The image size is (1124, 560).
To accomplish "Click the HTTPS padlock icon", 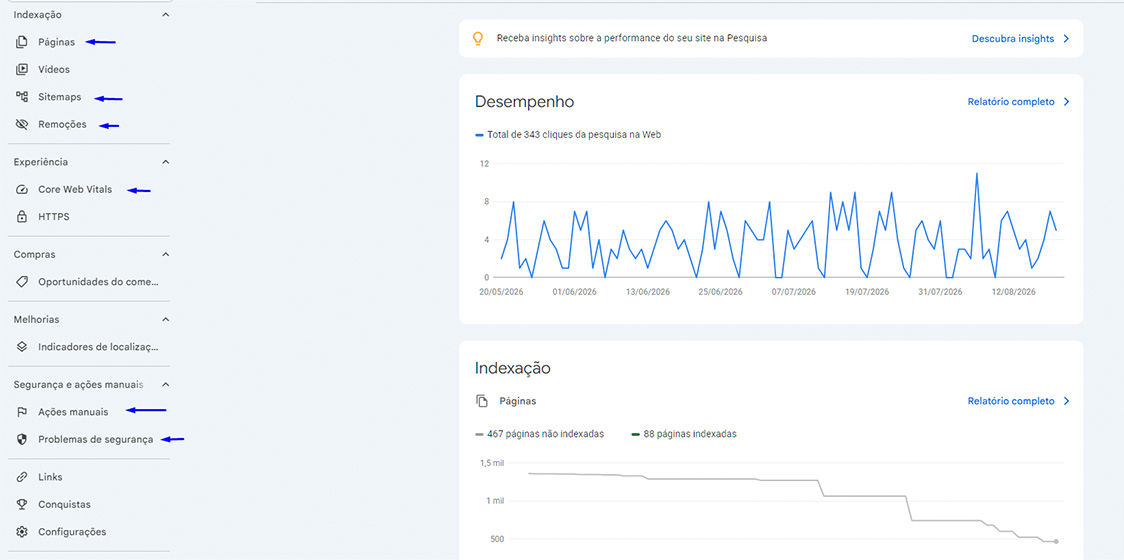I will click(22, 217).
